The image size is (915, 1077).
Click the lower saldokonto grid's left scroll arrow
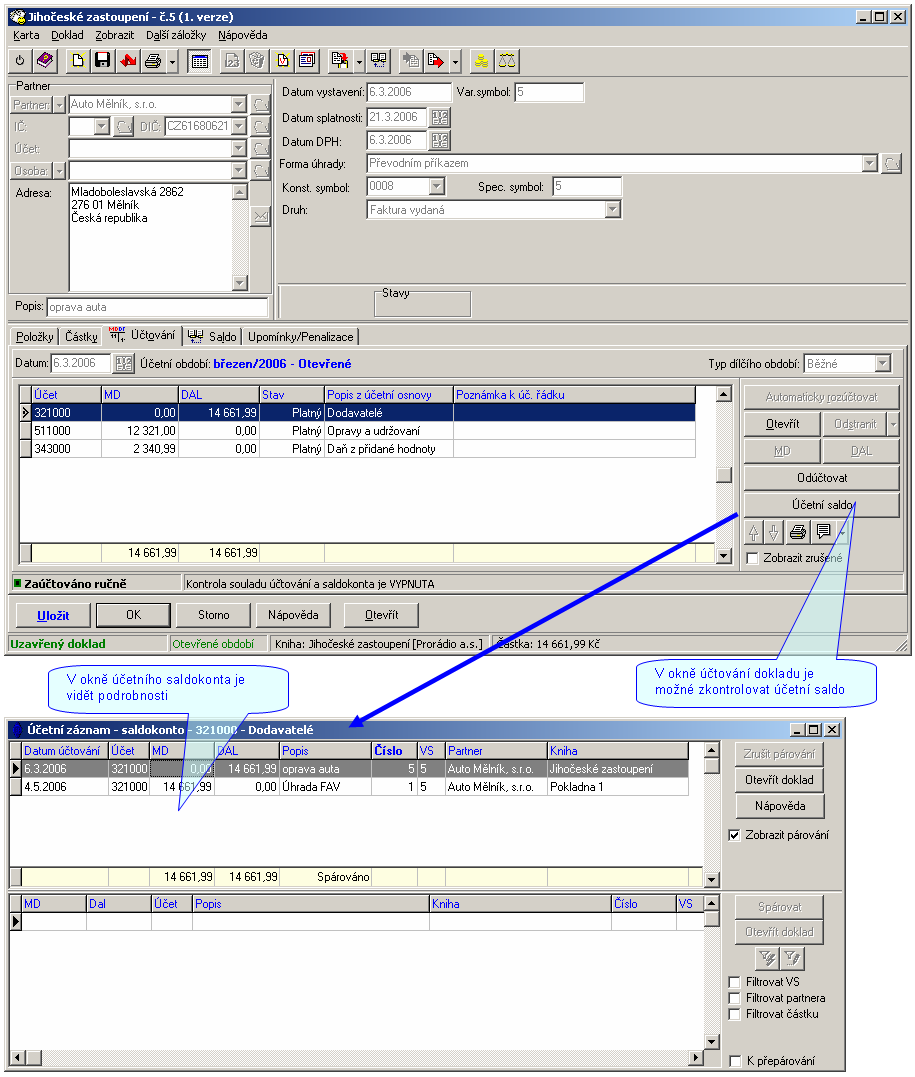click(x=17, y=1058)
